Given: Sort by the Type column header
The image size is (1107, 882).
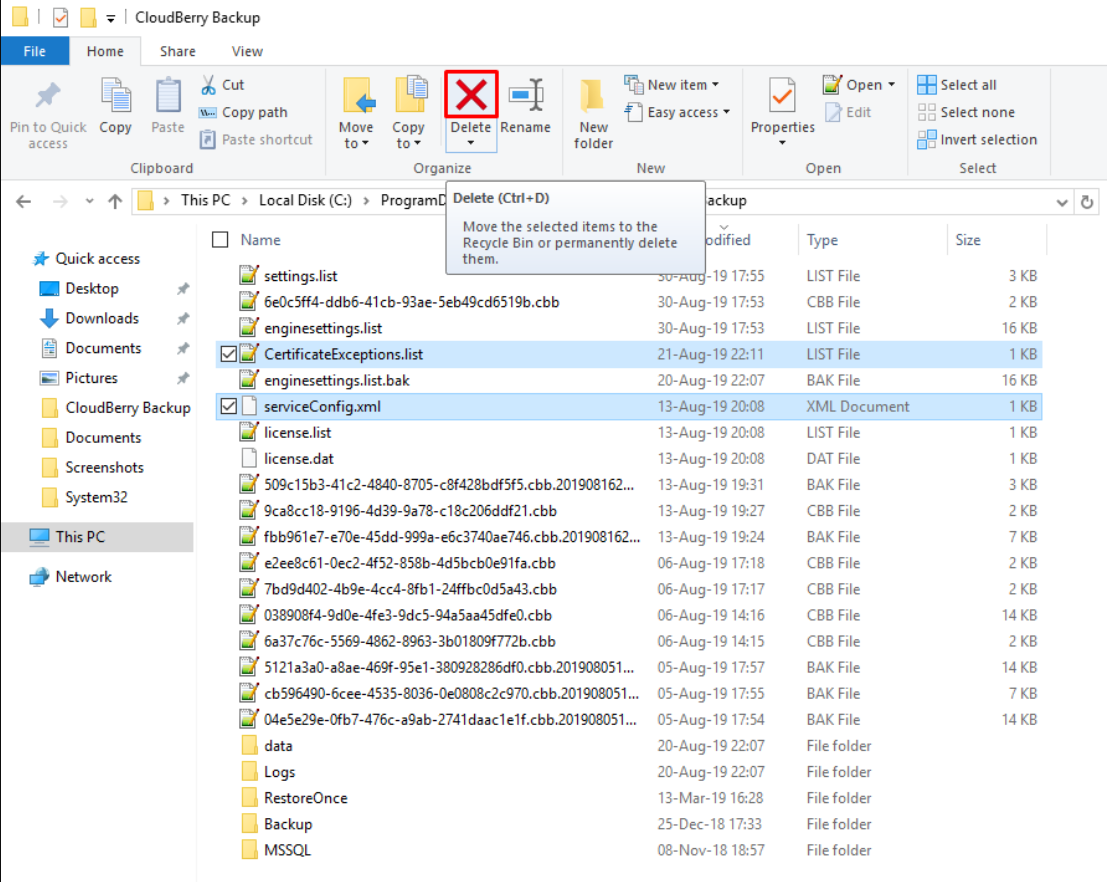Looking at the screenshot, I should (x=822, y=240).
